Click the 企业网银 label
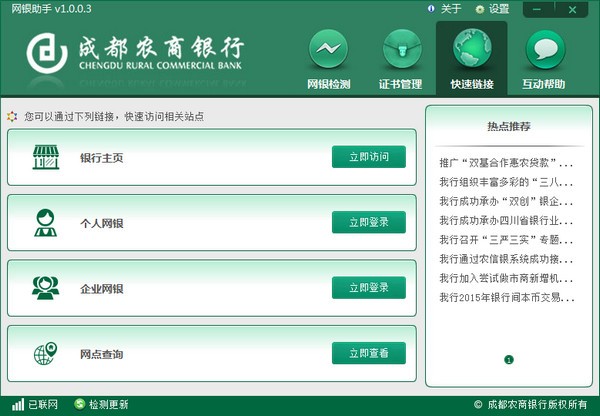This screenshot has width=600, height=416. click(102, 289)
